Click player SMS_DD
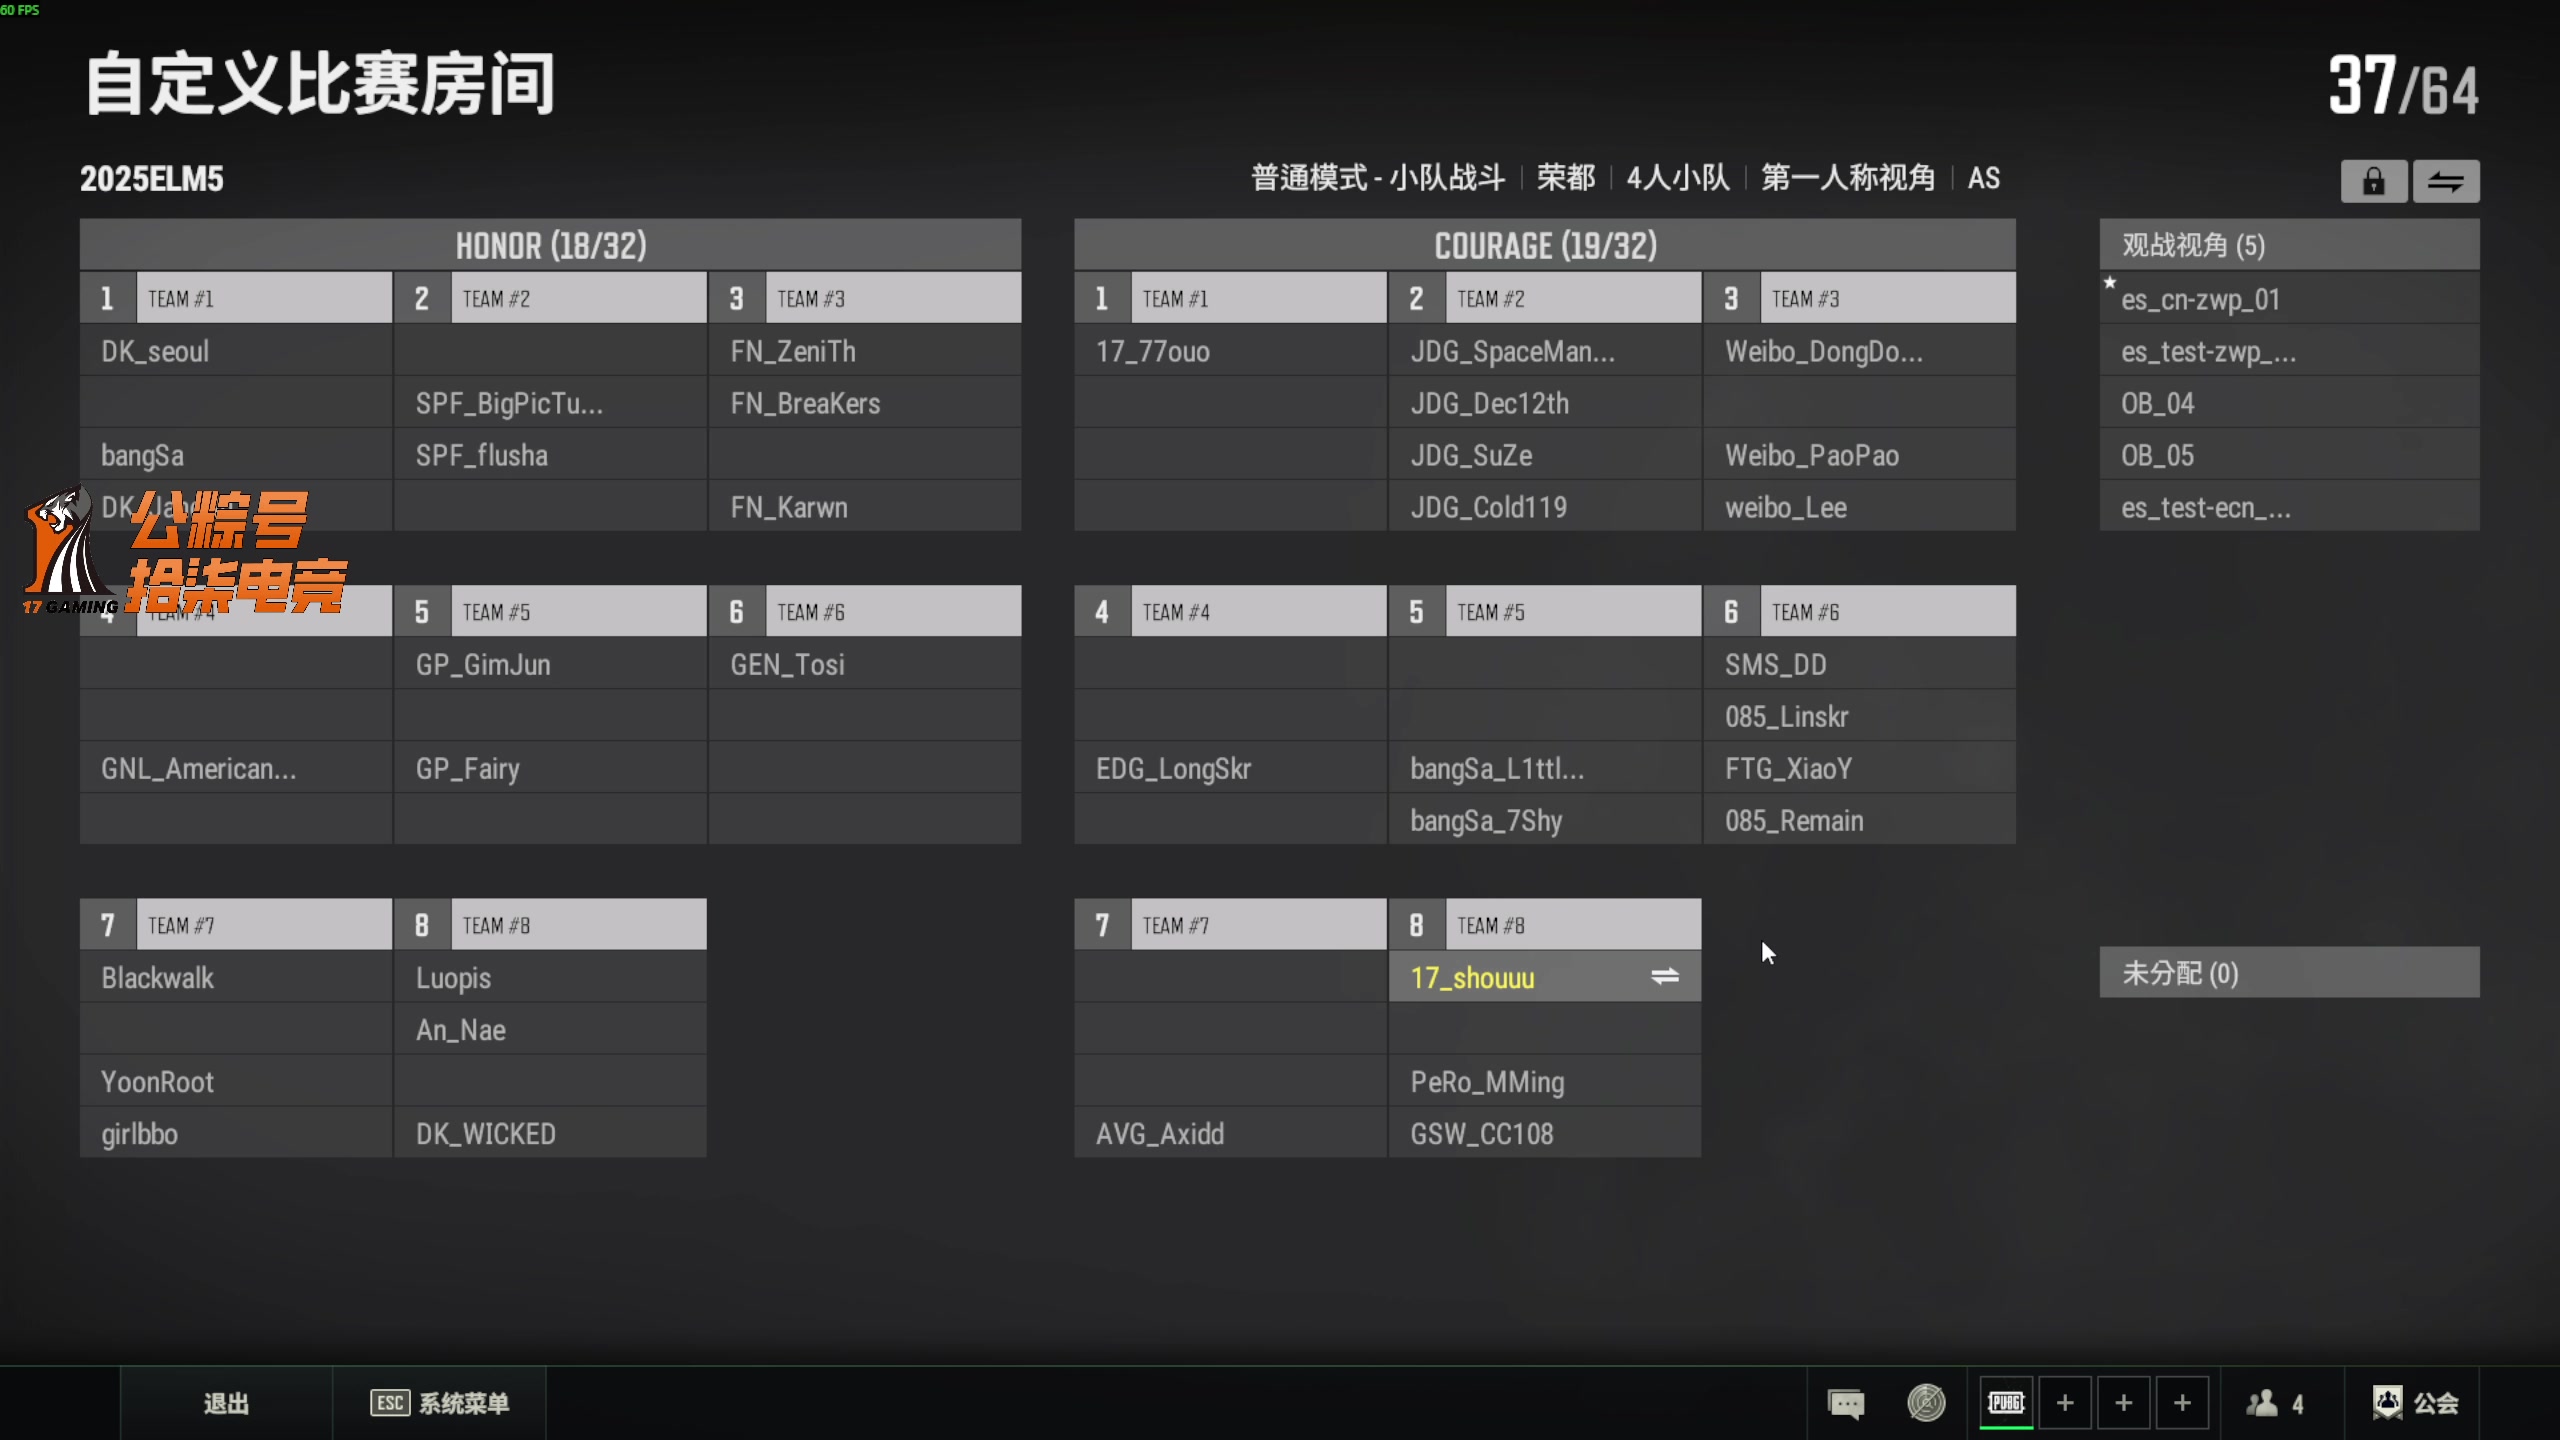 [1860, 664]
